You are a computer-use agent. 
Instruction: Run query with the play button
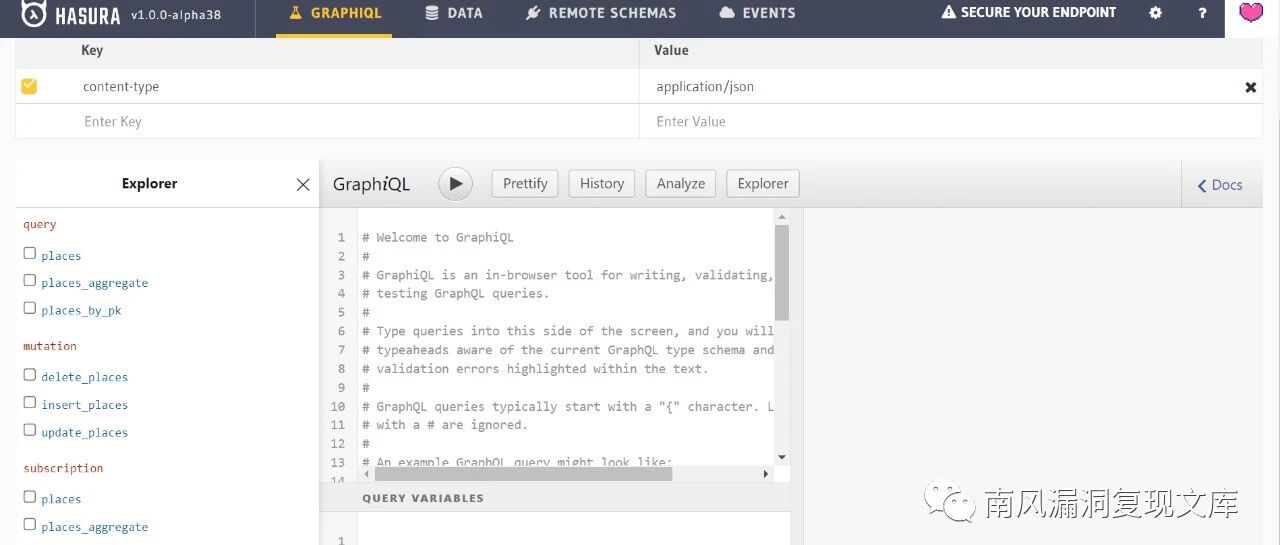coord(455,183)
